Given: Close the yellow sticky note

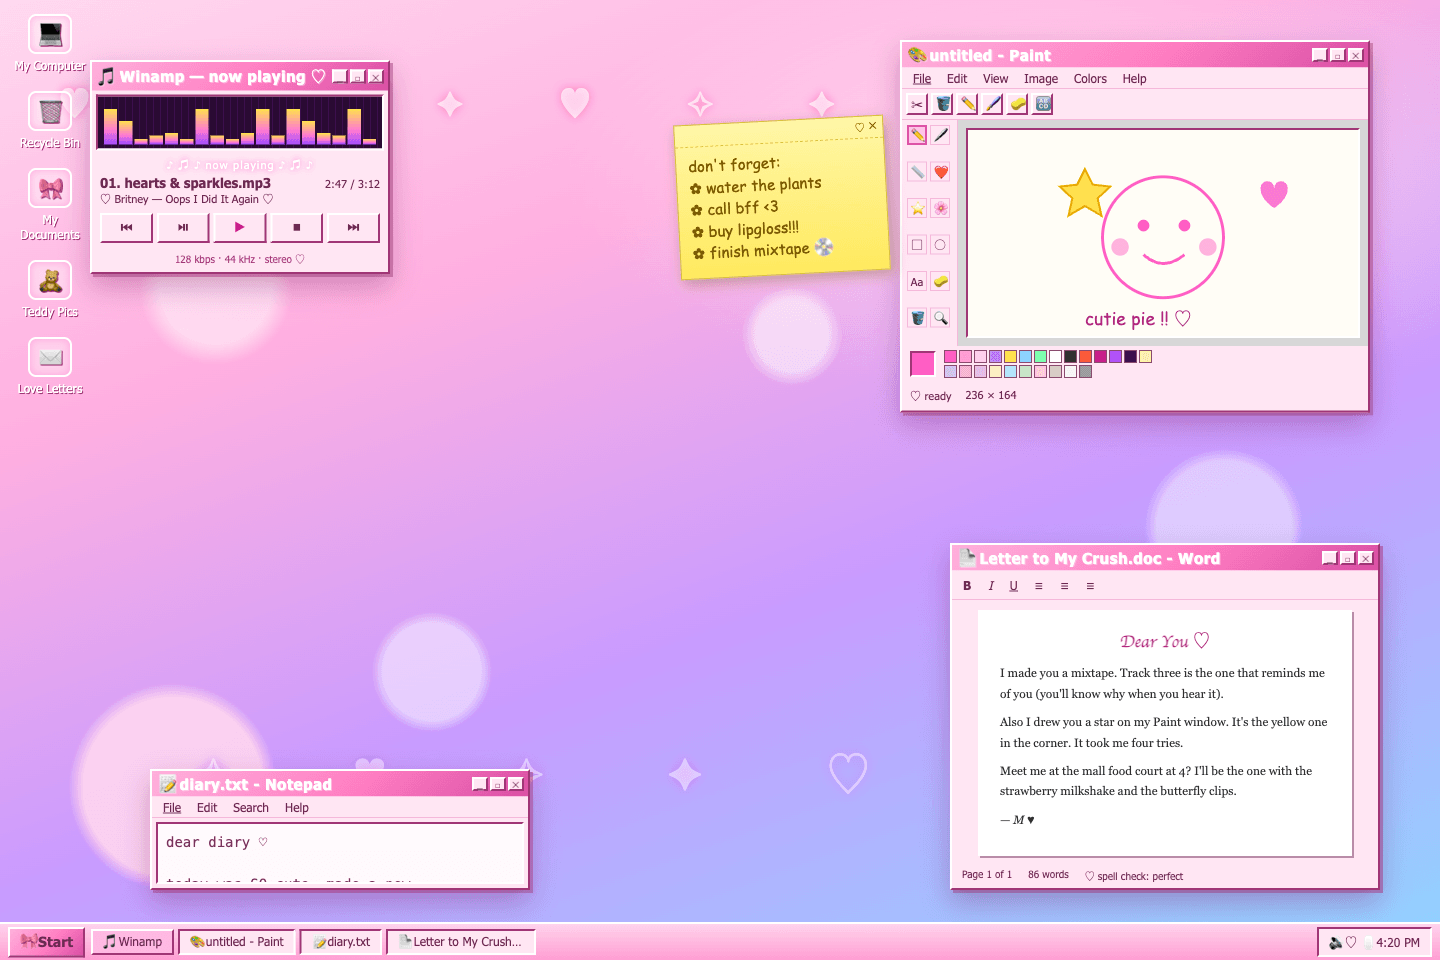Looking at the screenshot, I should pyautogui.click(x=873, y=126).
